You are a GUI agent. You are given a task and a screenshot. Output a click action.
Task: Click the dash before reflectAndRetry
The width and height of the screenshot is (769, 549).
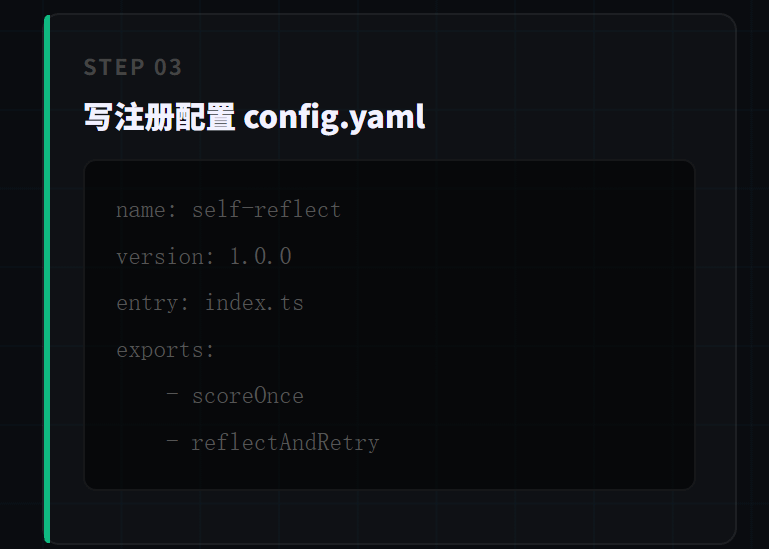click(x=172, y=440)
